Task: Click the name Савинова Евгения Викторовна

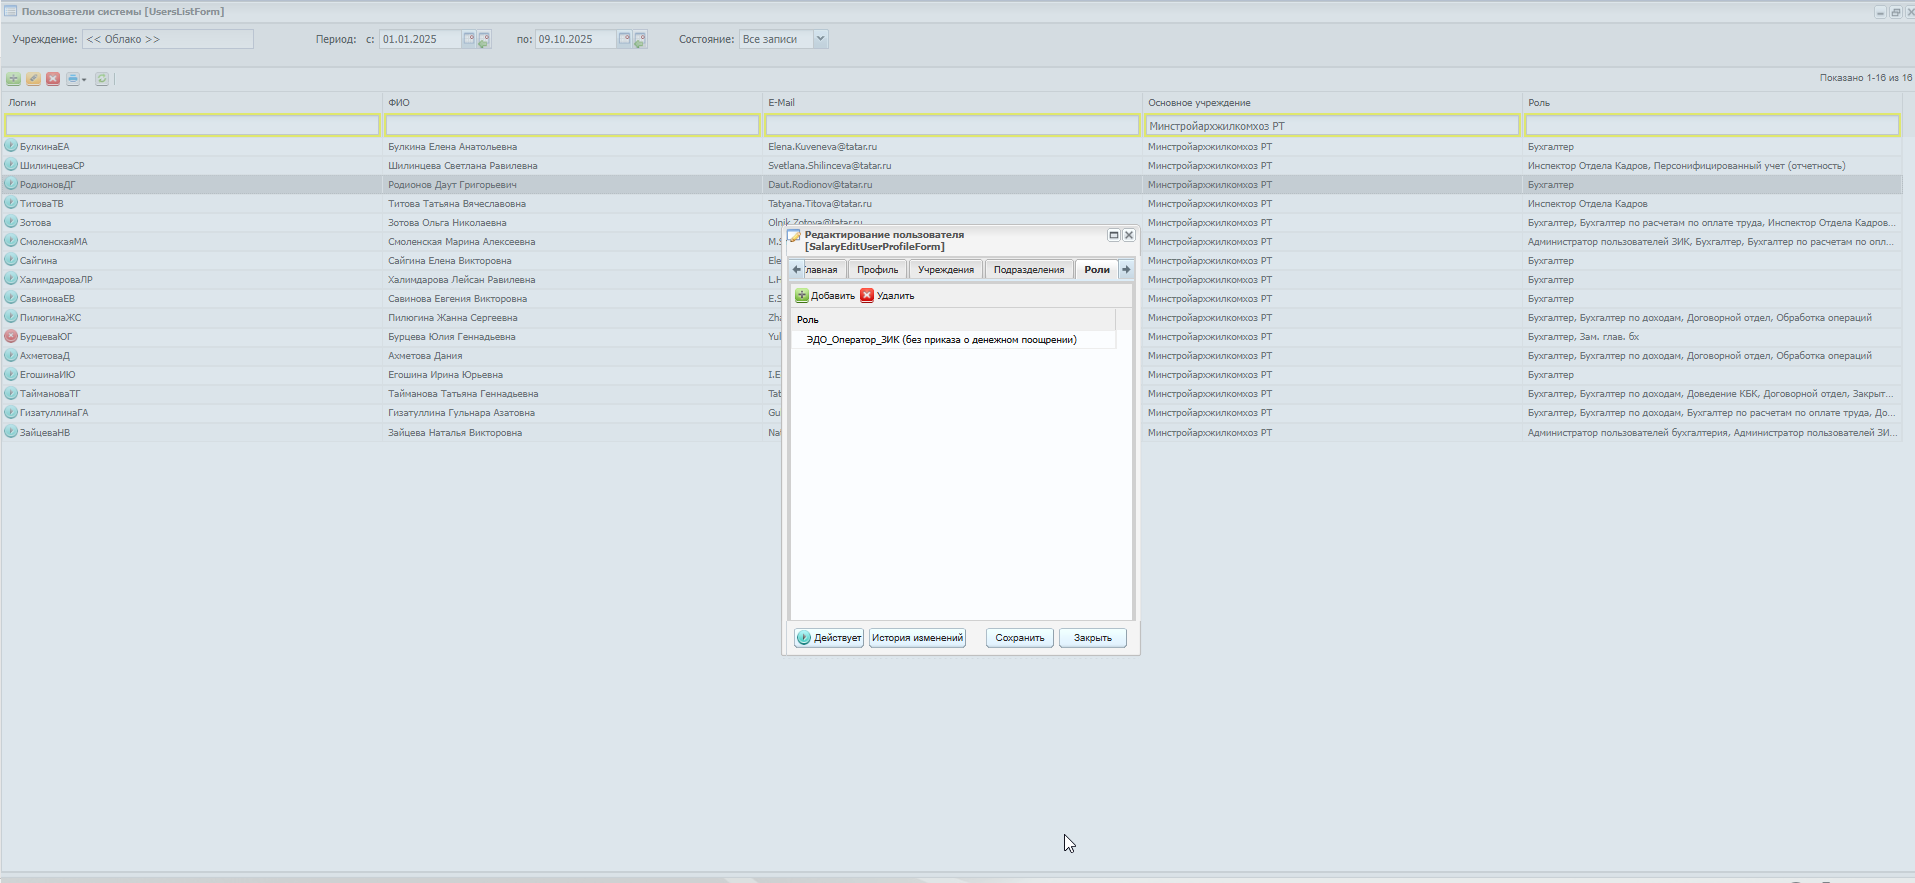Action: [457, 299]
